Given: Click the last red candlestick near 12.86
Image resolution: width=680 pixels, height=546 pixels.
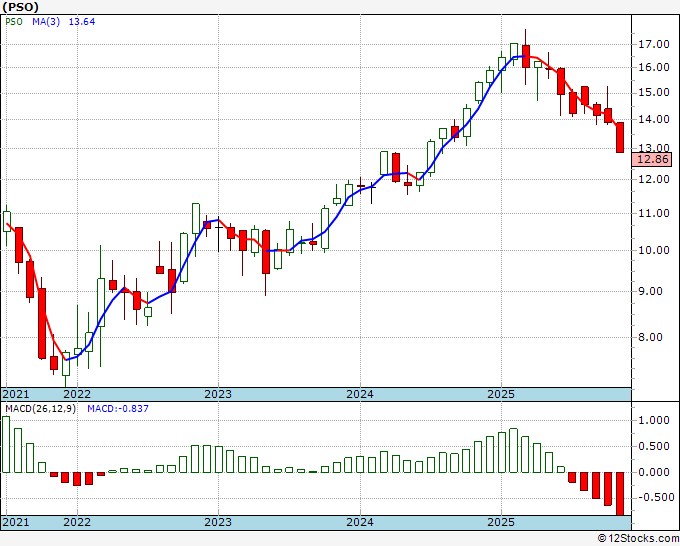Looking at the screenshot, I should point(620,137).
